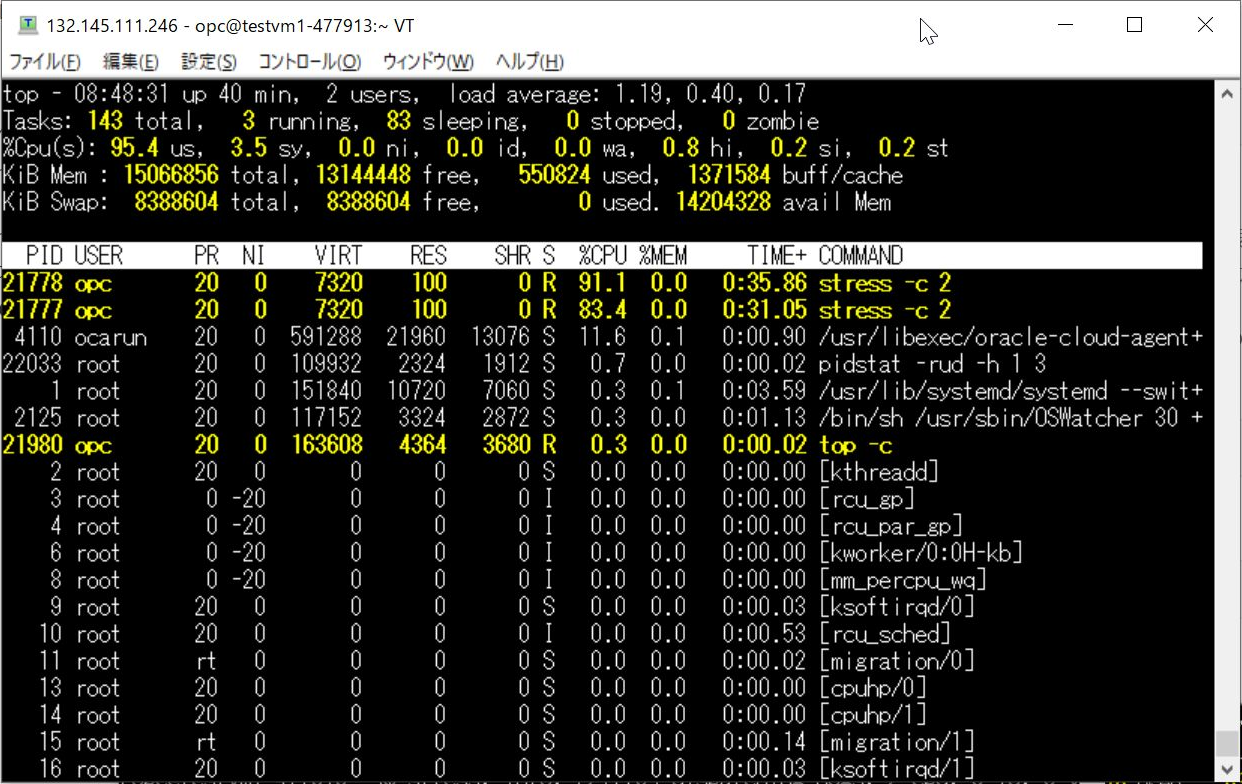The height and width of the screenshot is (784, 1242).
Task: Open the ファイル(F) menu
Action: click(44, 62)
